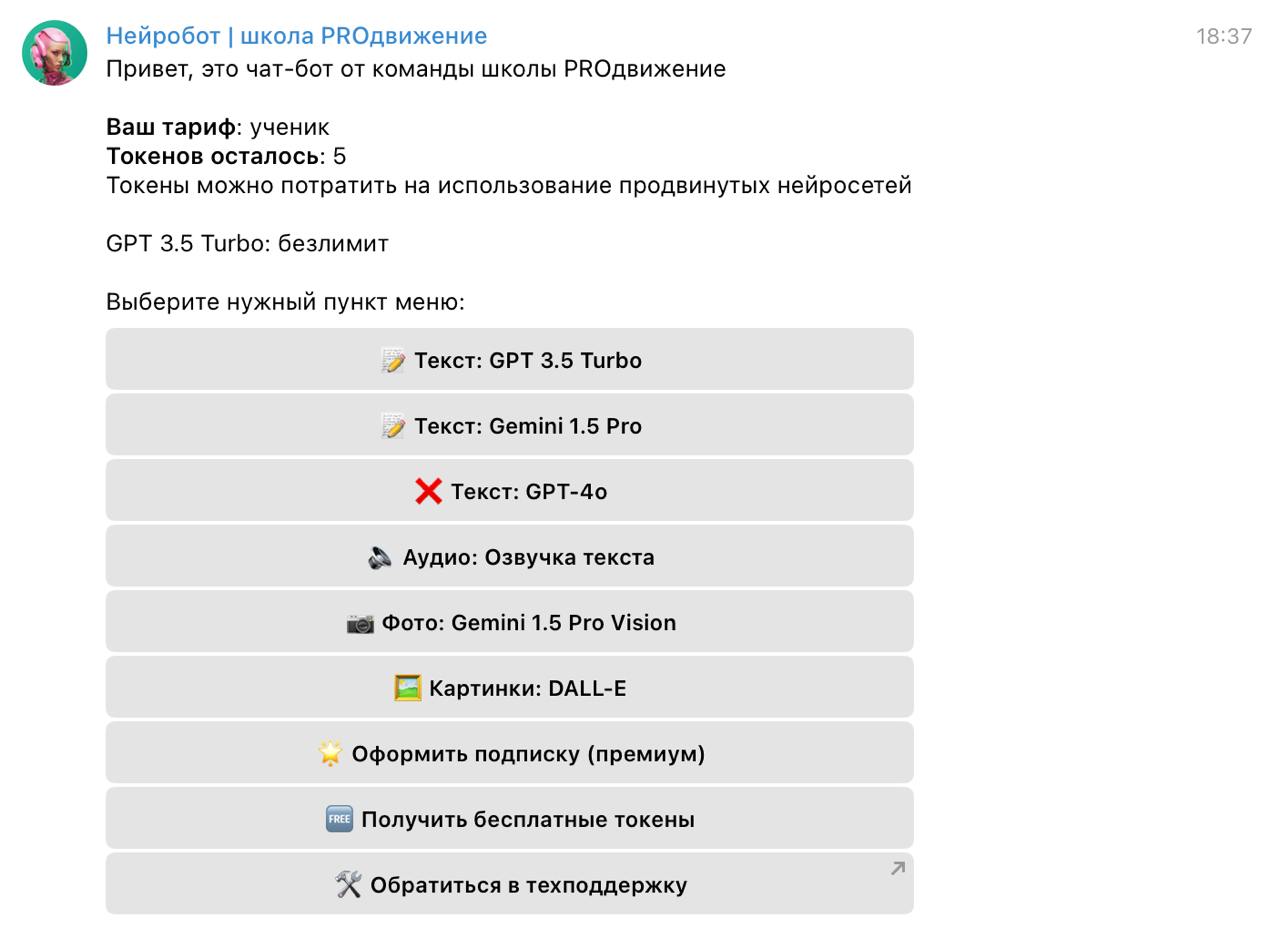Open Аудио: Озвучка текста option
Screen dimensions: 1280x929
tap(510, 557)
